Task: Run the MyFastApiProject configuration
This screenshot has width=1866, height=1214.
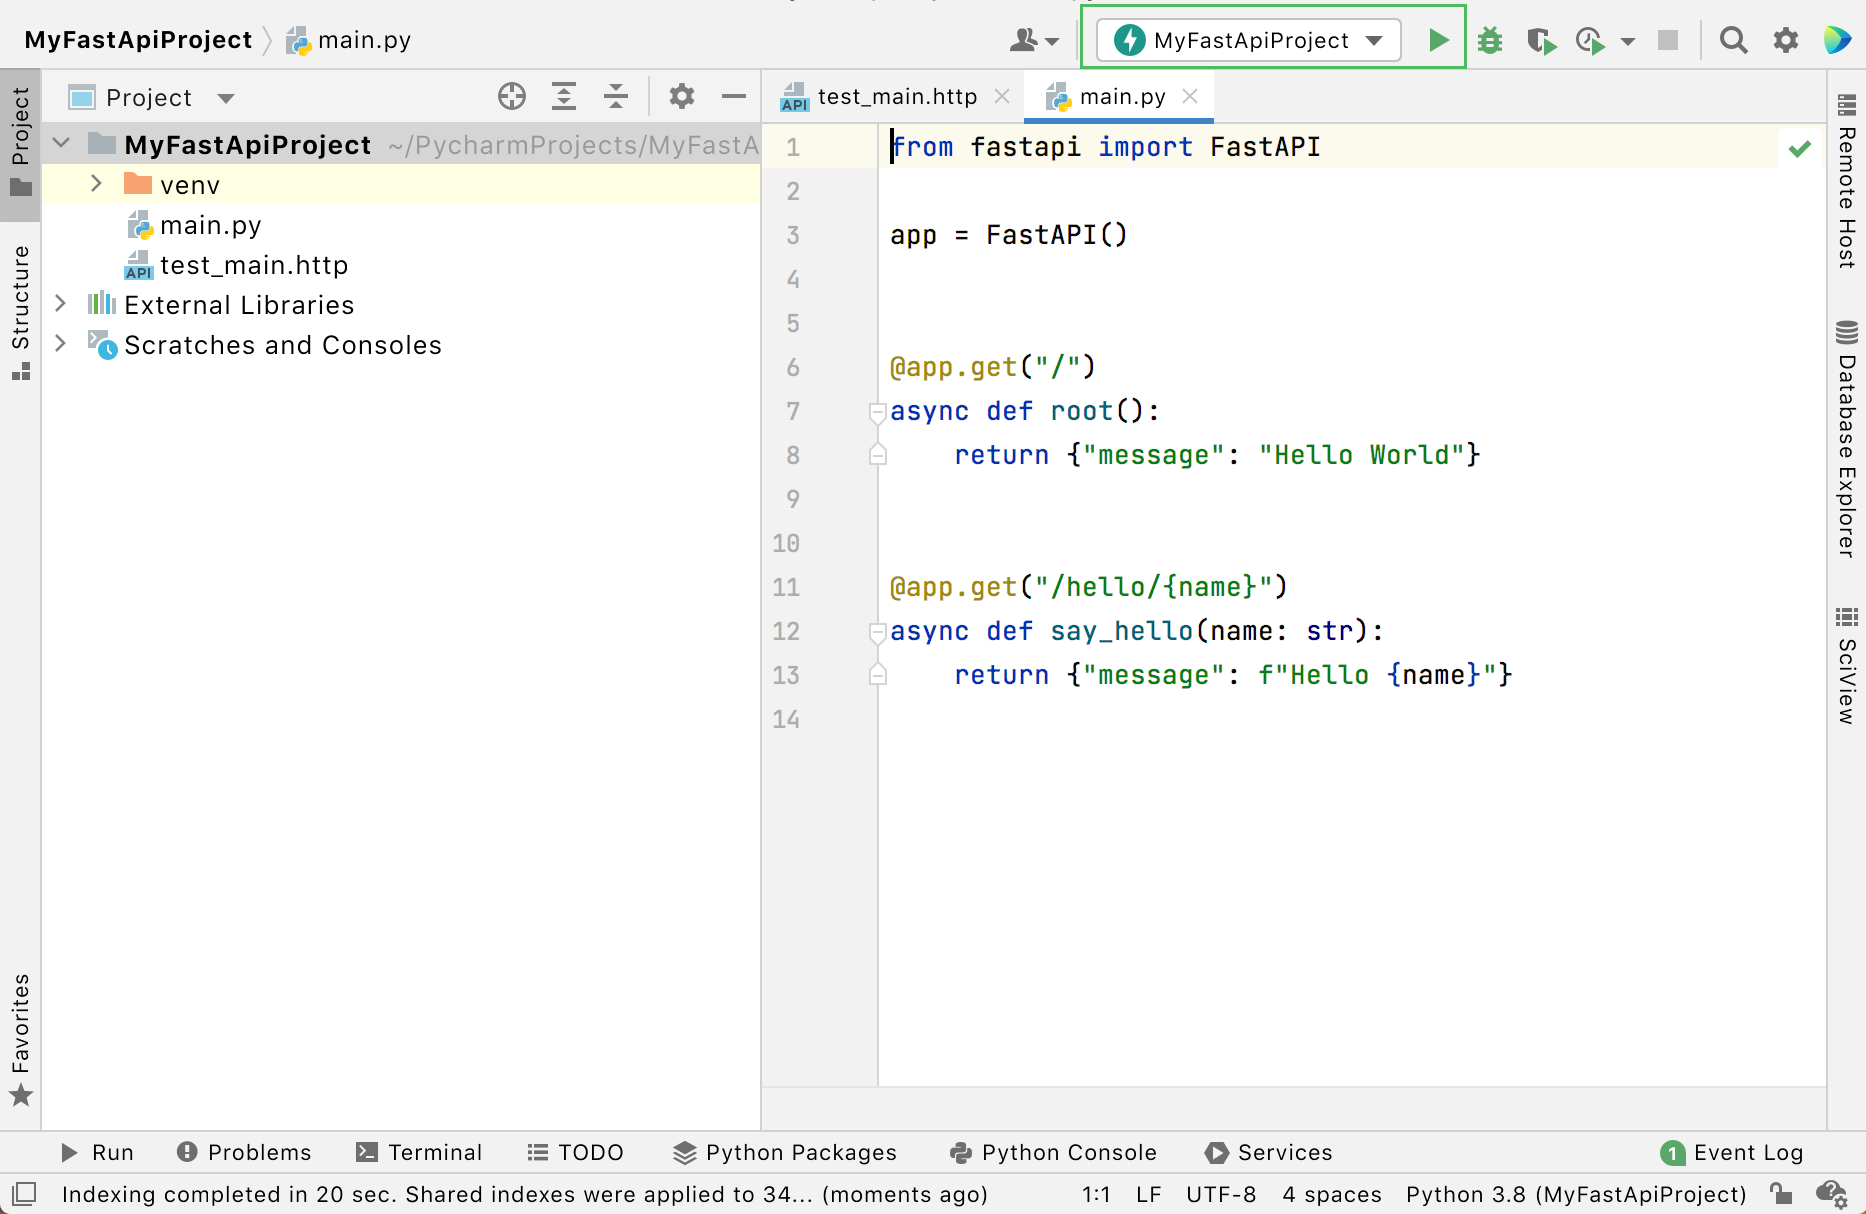Action: pyautogui.click(x=1439, y=40)
